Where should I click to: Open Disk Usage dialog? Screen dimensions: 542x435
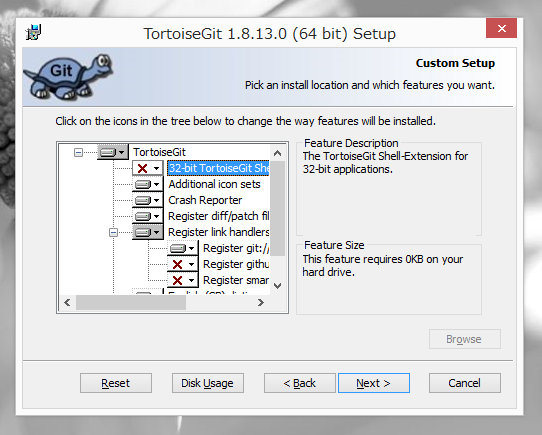[208, 383]
